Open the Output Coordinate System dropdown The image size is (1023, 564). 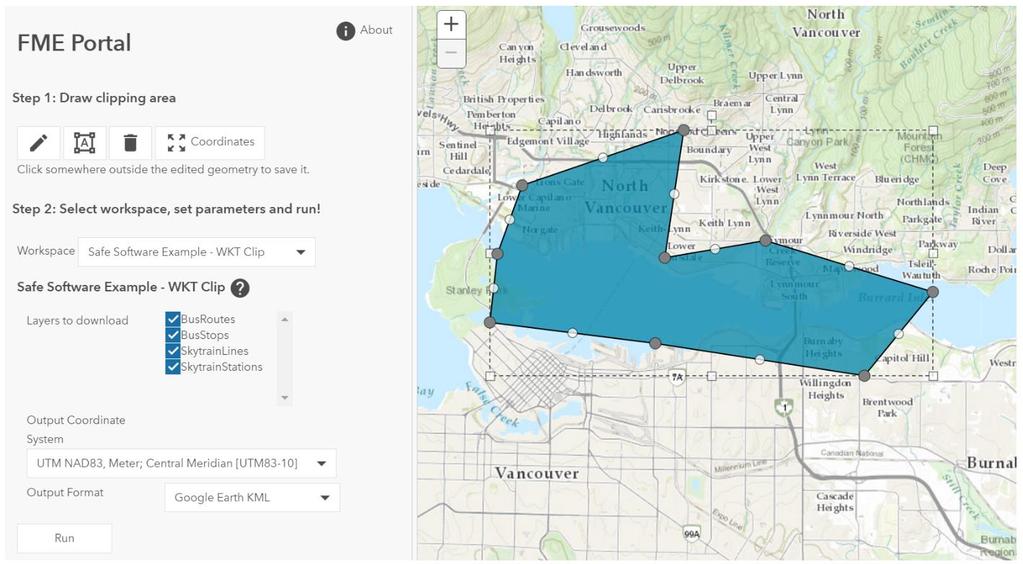tap(181, 463)
